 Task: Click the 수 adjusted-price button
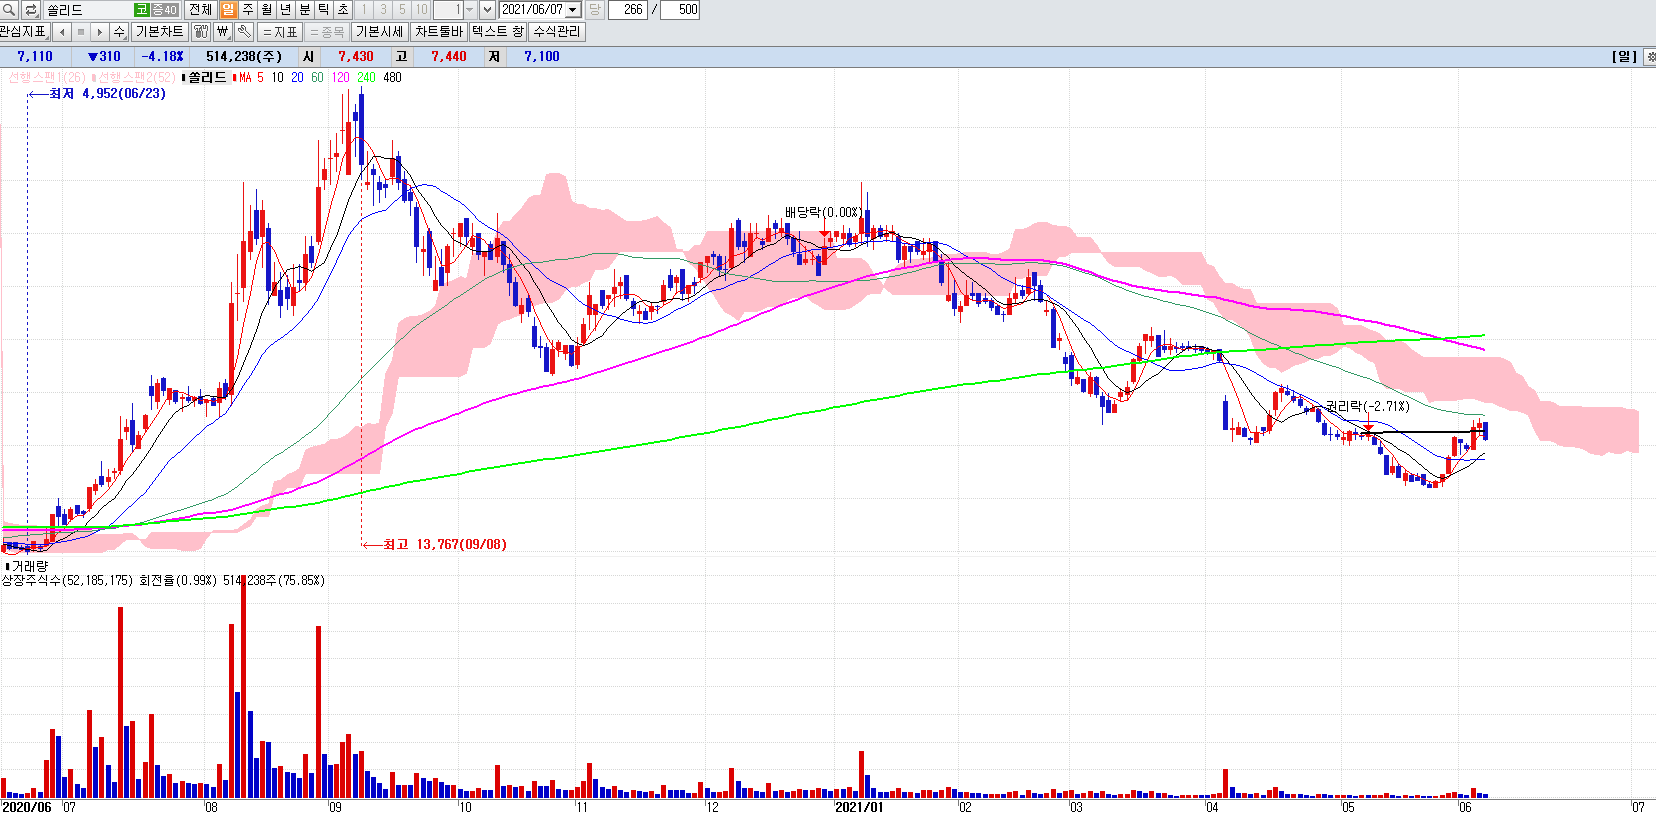pyautogui.click(x=119, y=32)
